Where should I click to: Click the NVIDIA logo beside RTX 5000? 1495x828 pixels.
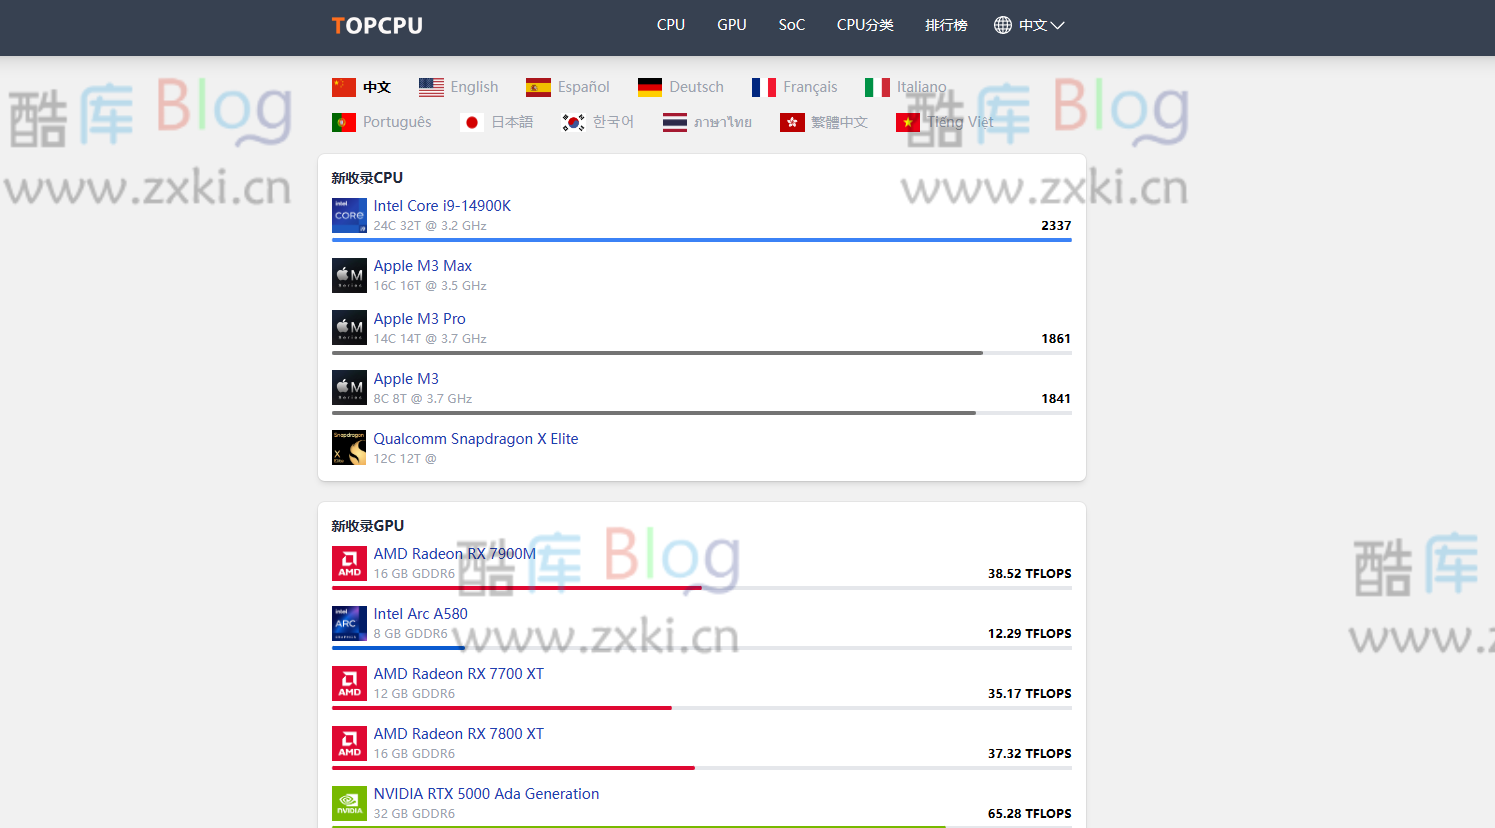pyautogui.click(x=349, y=803)
